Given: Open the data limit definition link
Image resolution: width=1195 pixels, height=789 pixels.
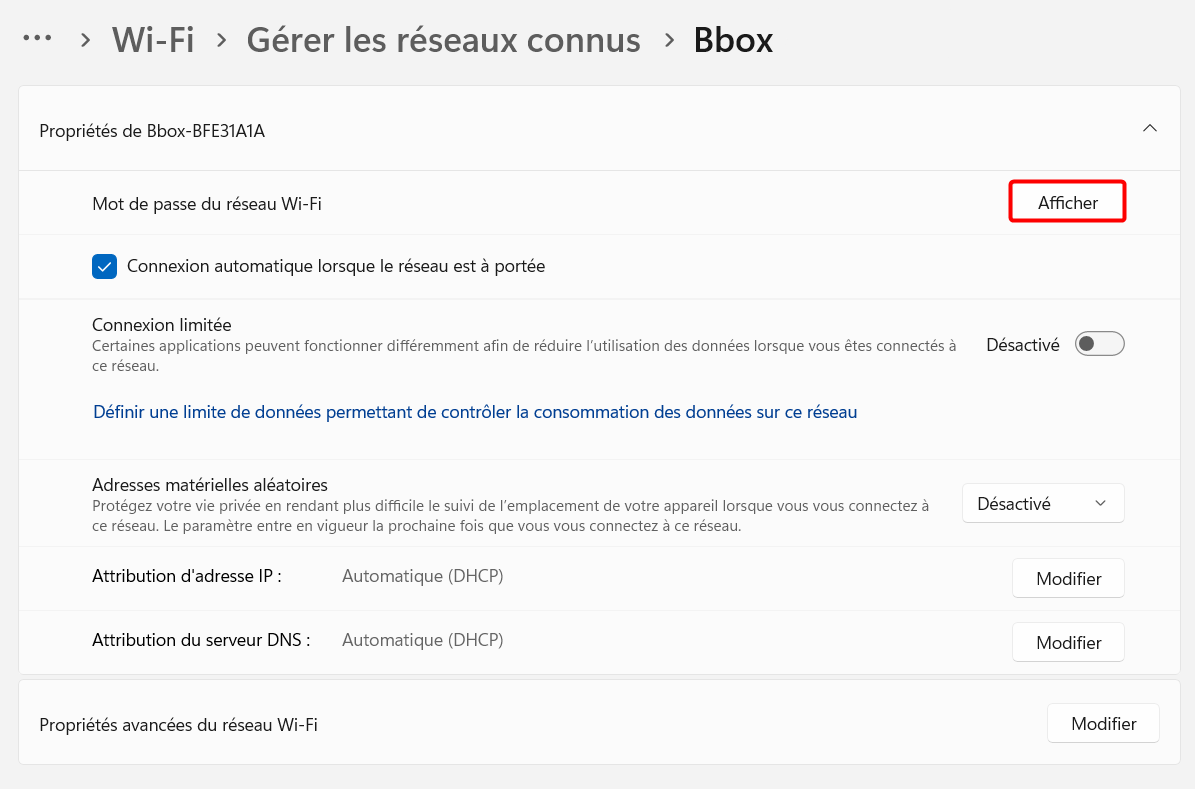Looking at the screenshot, I should [475, 412].
